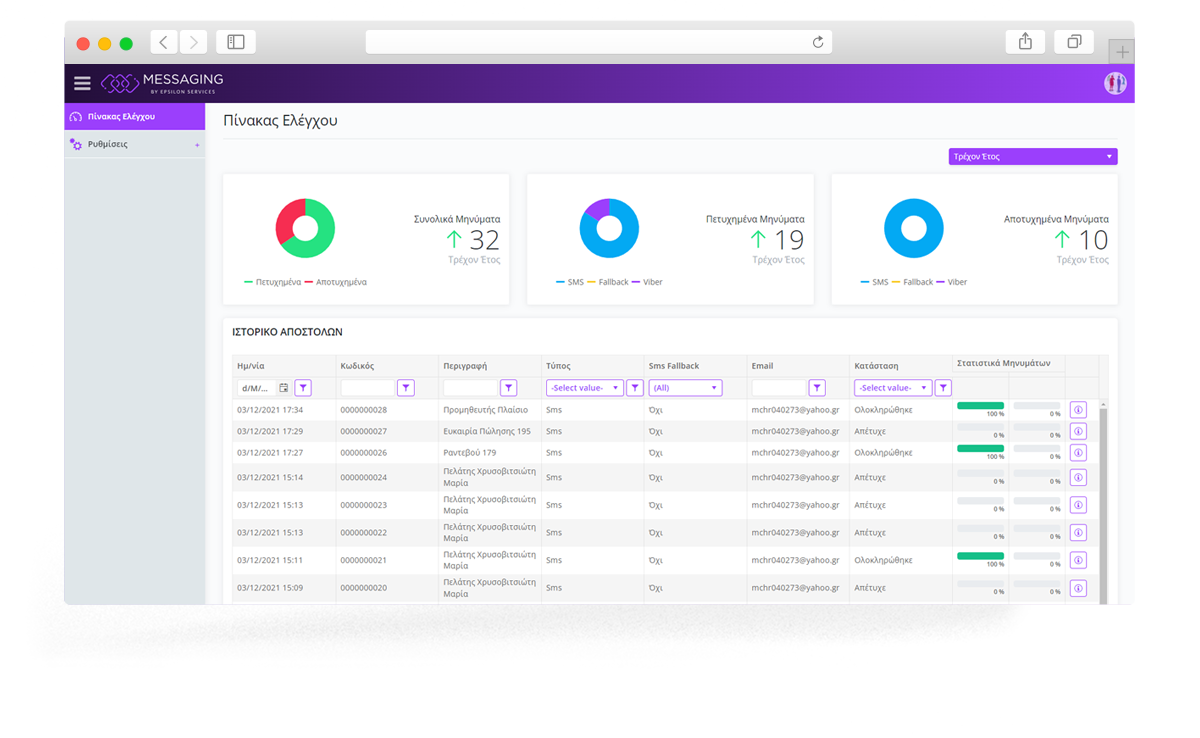Open the hamburger menu in the header
Viewport: 1200px width, 738px height.
pyautogui.click(x=82, y=84)
